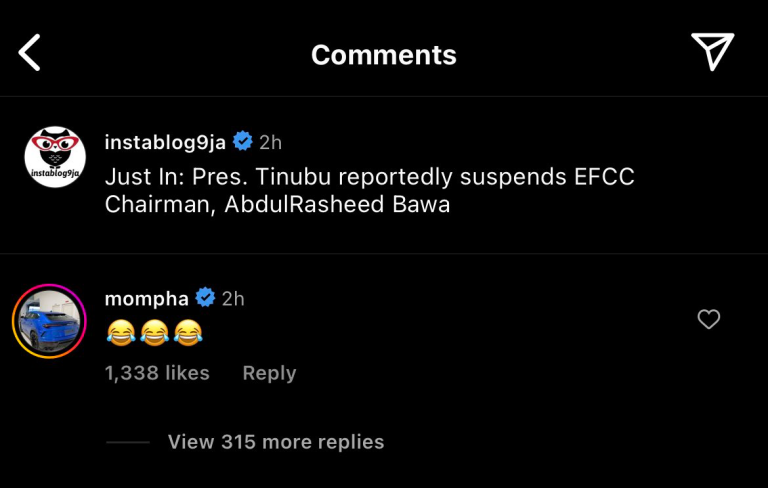This screenshot has height=488, width=768.
Task: Click the verified badge beside mompha
Action: [x=206, y=298]
